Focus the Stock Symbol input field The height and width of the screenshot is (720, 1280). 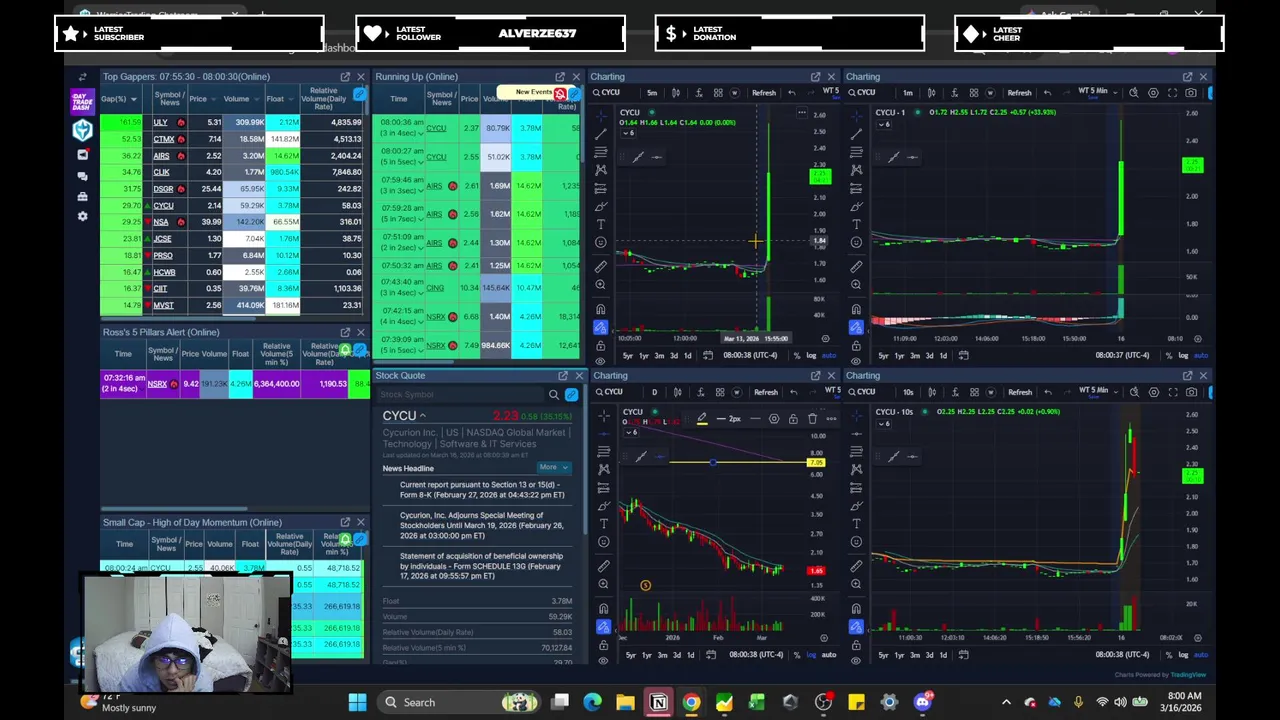461,395
